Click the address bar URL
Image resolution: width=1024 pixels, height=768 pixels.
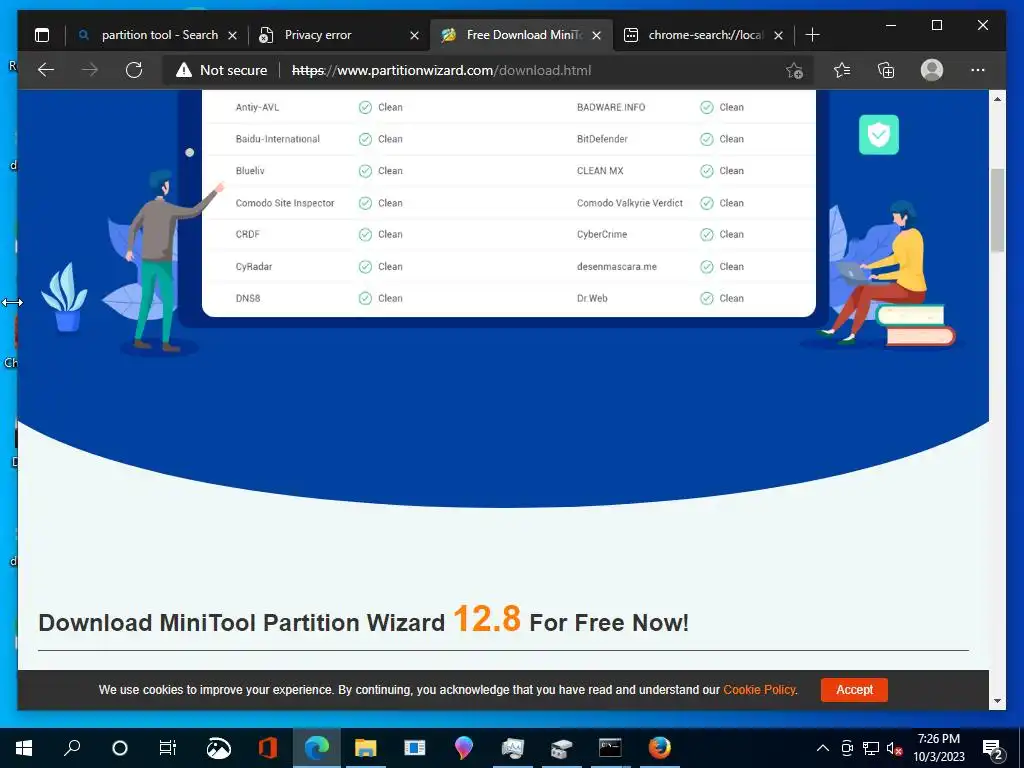[441, 70]
